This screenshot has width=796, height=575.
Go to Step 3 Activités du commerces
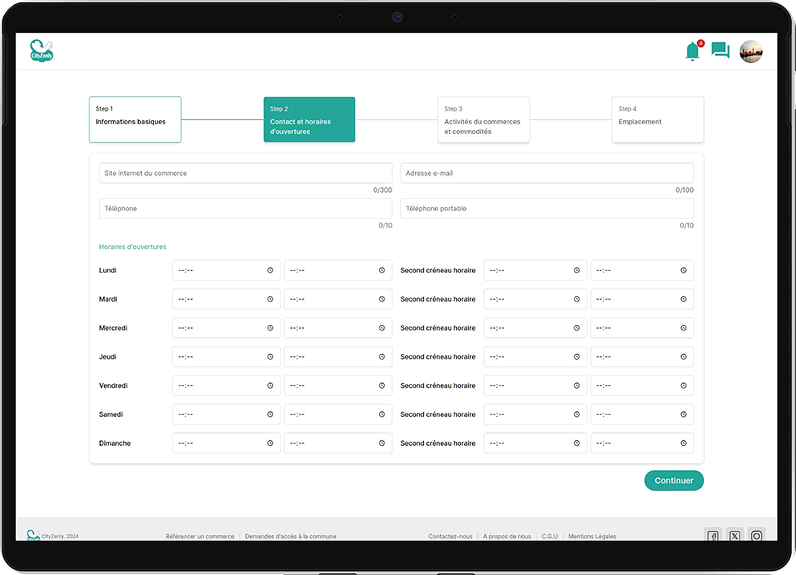[x=483, y=119]
